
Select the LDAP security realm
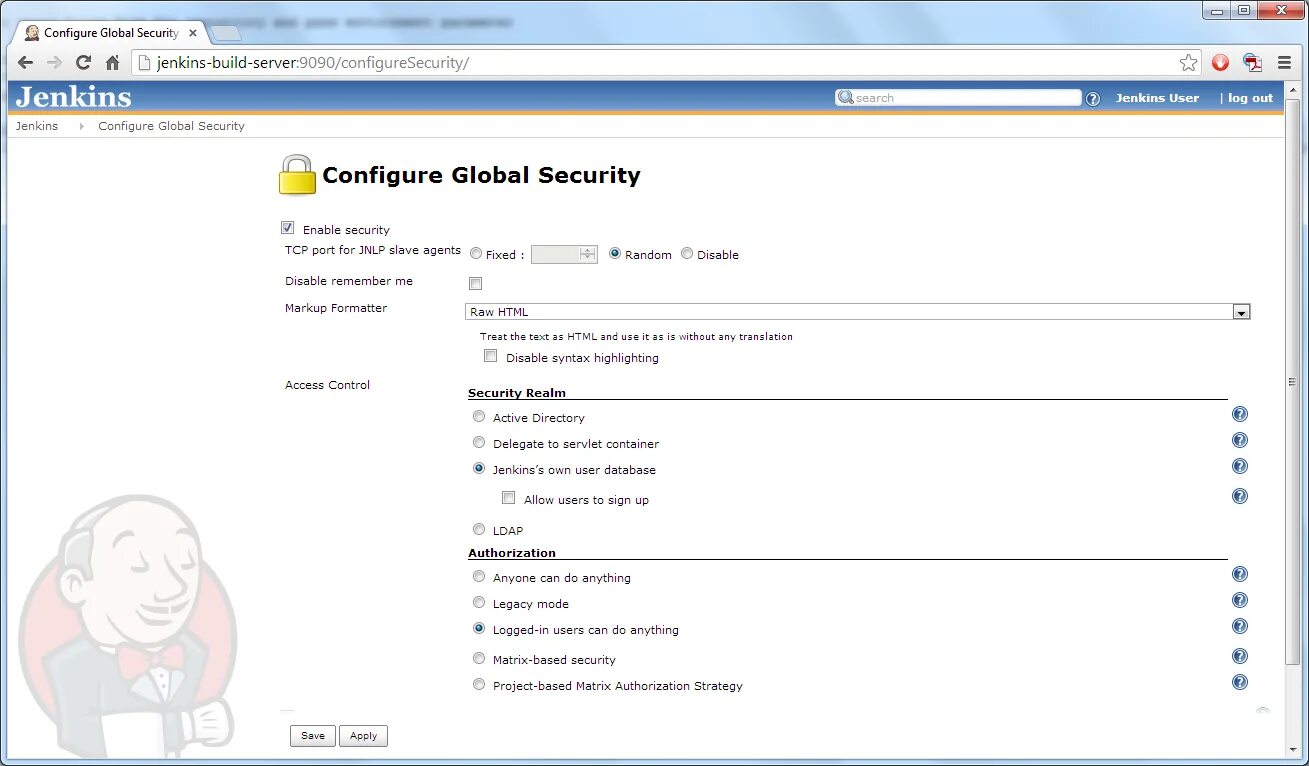479,529
